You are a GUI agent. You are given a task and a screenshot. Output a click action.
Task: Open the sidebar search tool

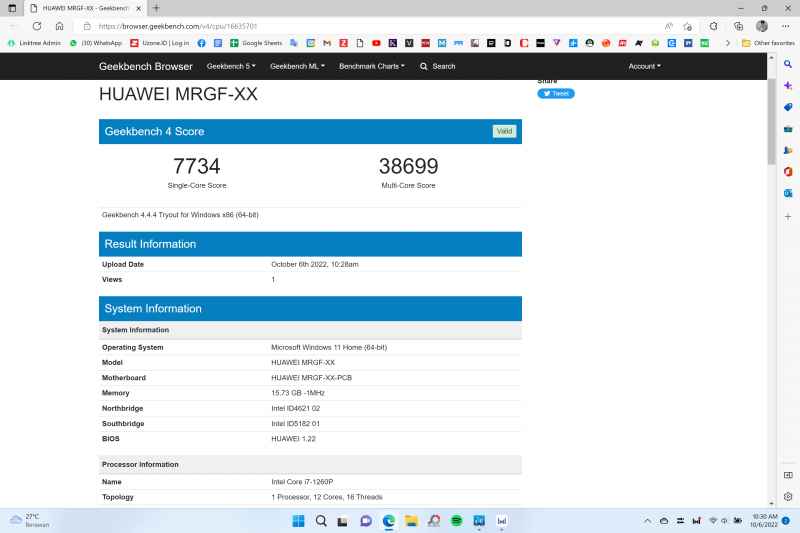[x=788, y=64]
